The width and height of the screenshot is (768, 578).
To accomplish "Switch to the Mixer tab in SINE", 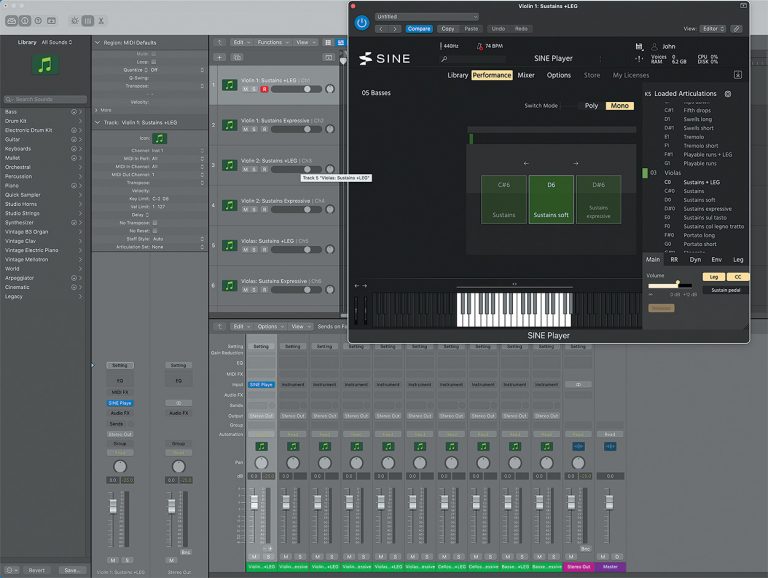I will [x=526, y=75].
